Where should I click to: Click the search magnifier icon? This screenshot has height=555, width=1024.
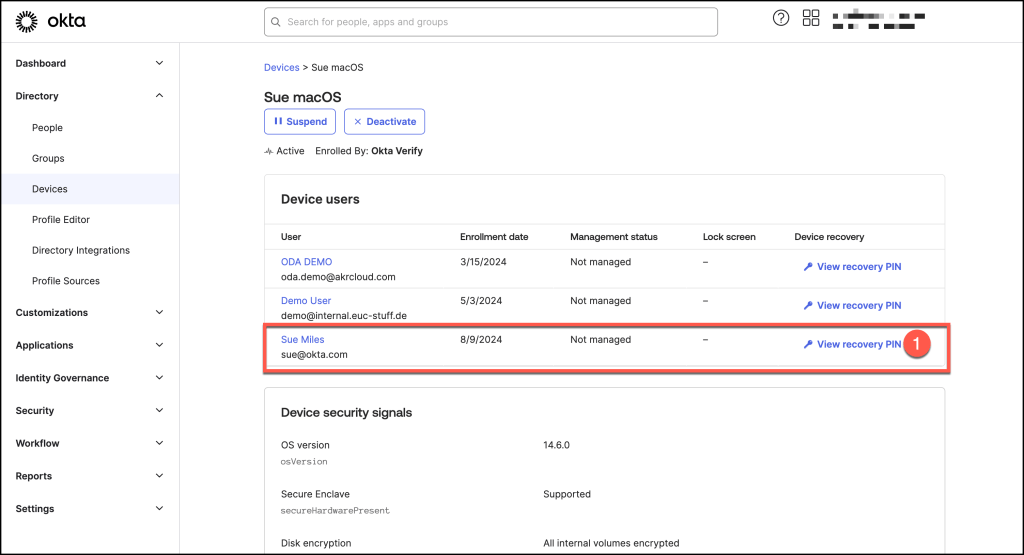(276, 22)
